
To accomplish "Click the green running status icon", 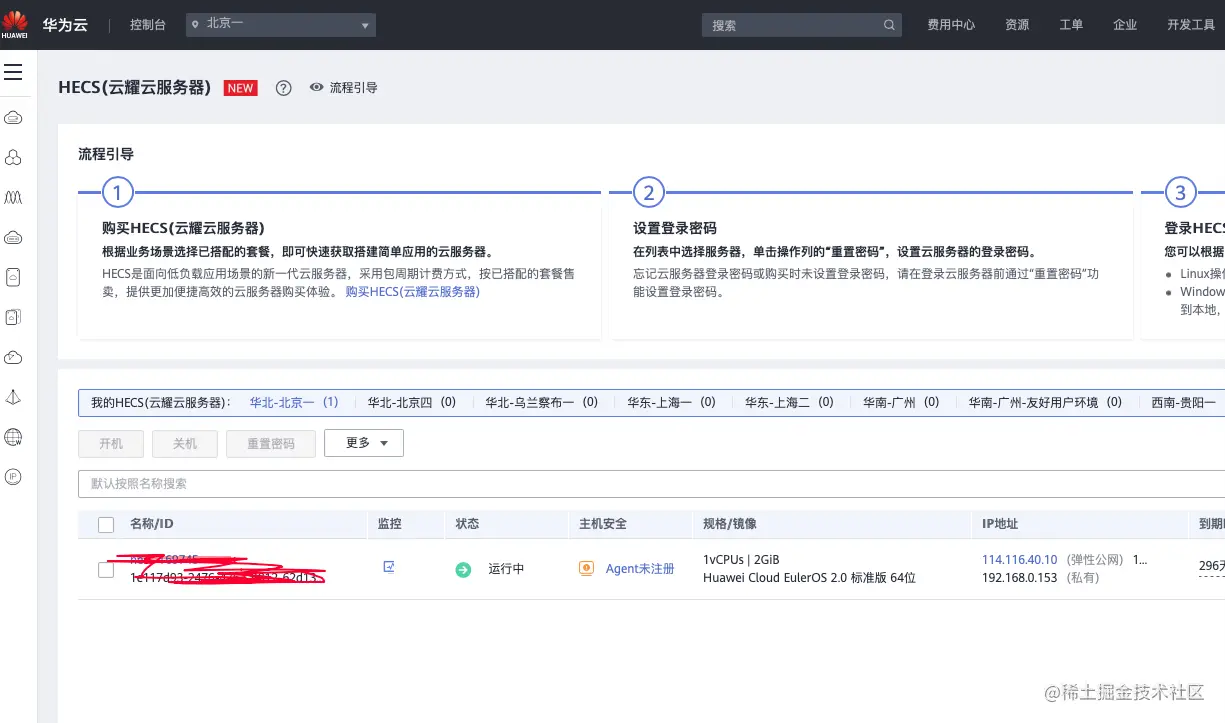I will [x=463, y=569].
